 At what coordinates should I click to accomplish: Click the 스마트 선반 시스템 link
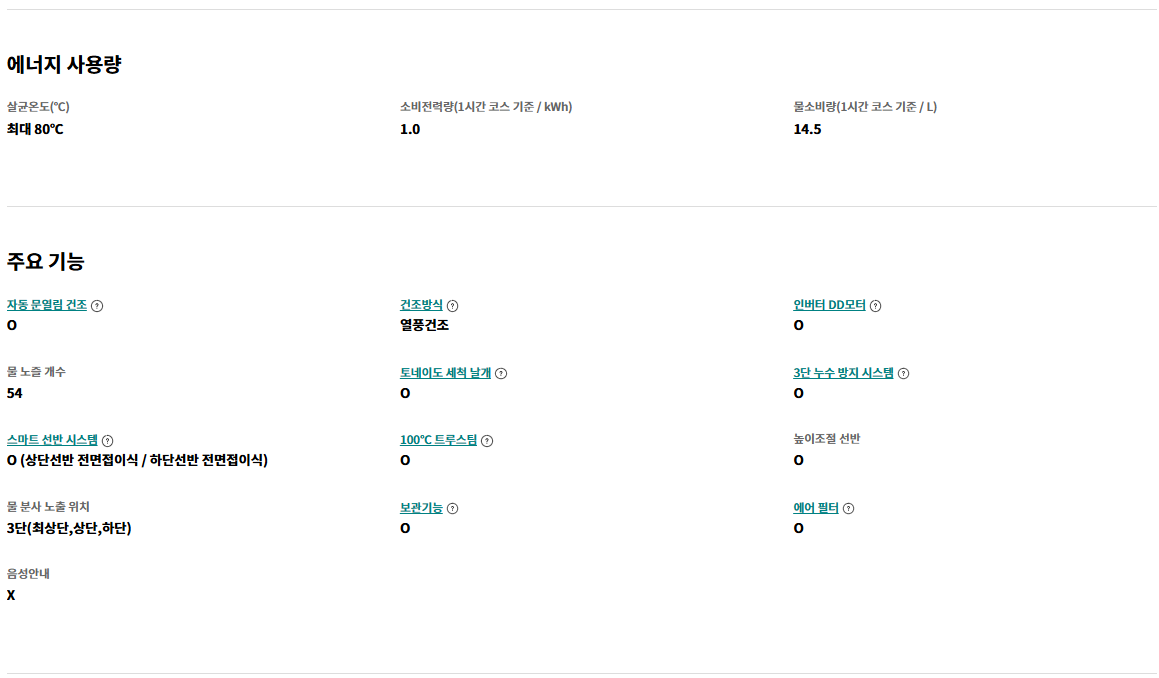(x=52, y=440)
